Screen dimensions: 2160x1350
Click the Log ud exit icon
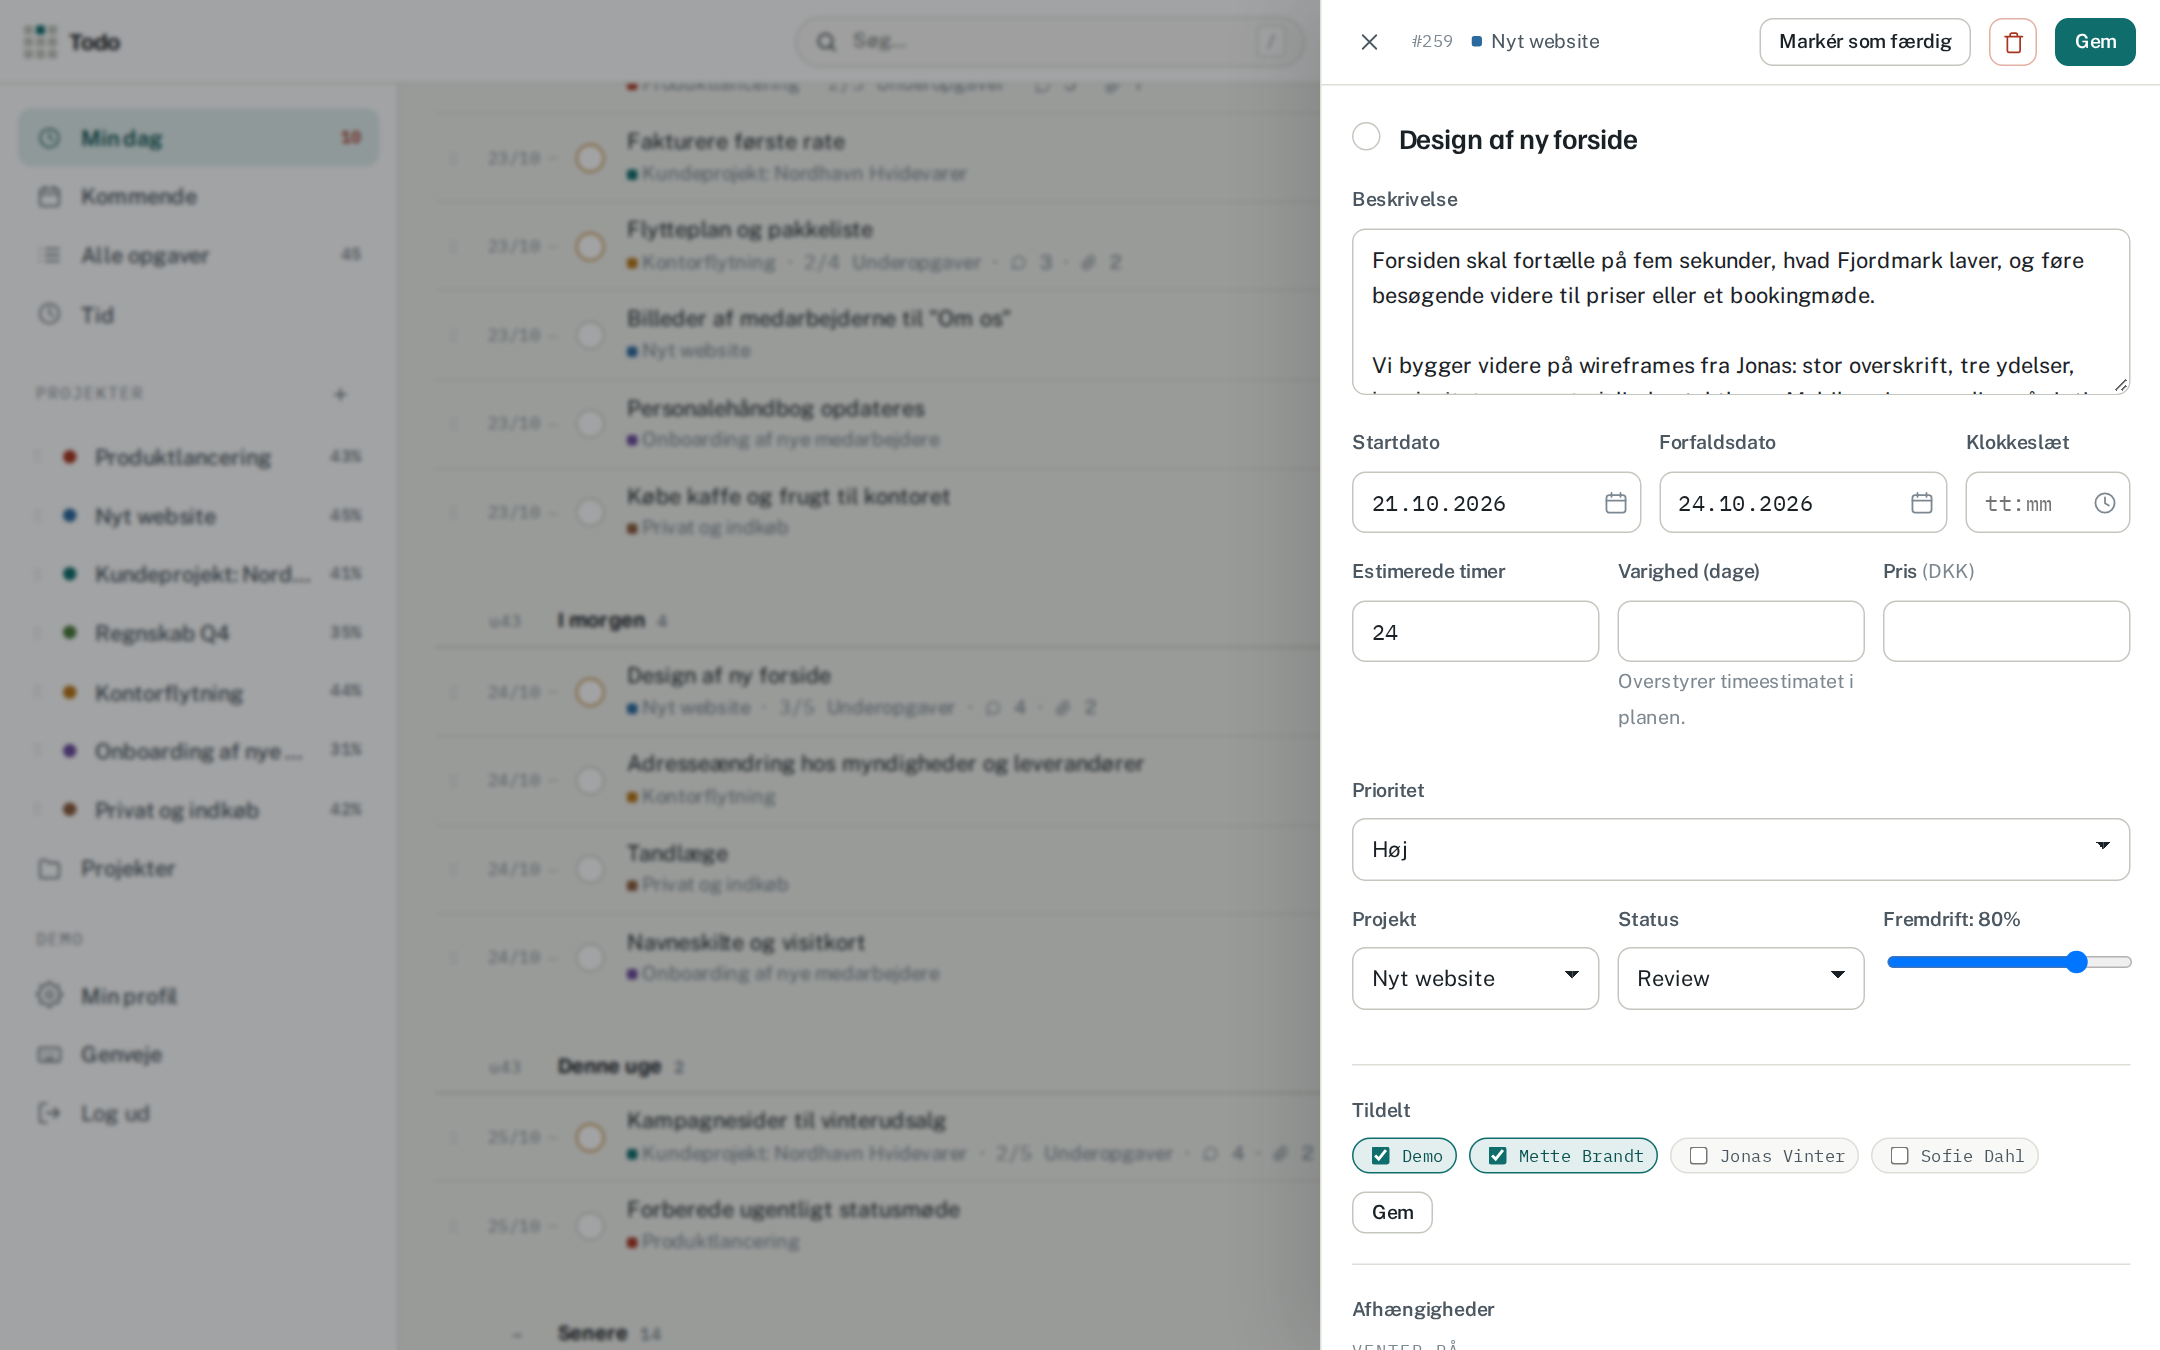pyautogui.click(x=49, y=1113)
